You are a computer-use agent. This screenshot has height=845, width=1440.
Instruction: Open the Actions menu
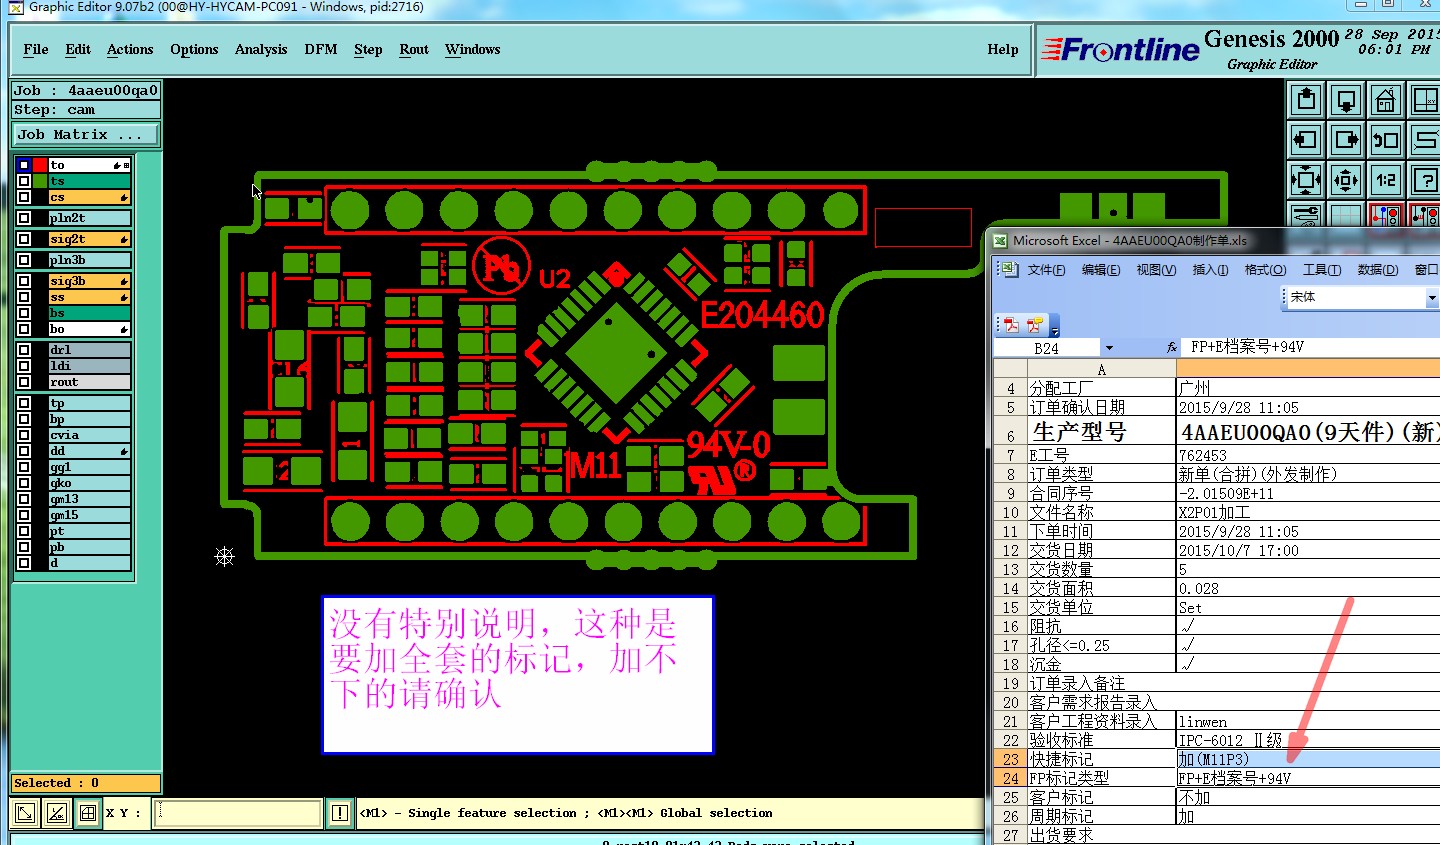tap(130, 49)
